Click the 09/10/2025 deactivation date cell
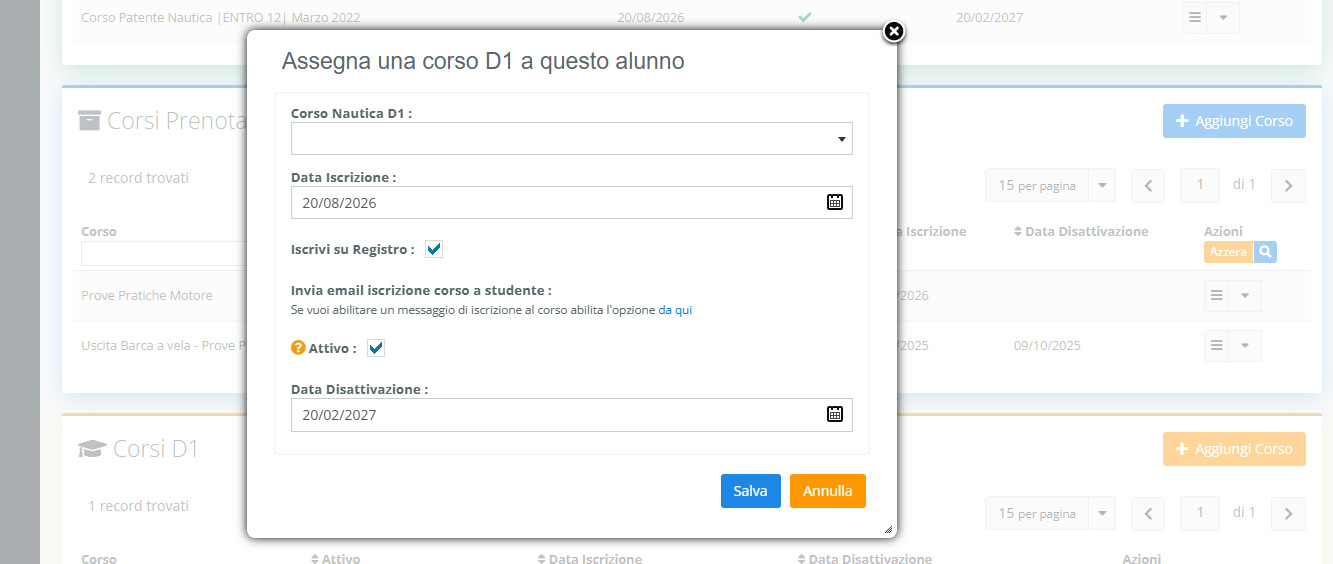The height and width of the screenshot is (564, 1333). tap(1046, 346)
